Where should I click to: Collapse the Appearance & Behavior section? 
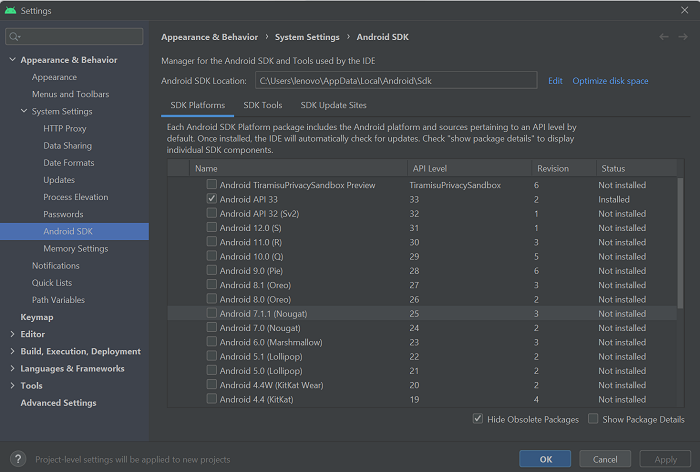pos(12,60)
